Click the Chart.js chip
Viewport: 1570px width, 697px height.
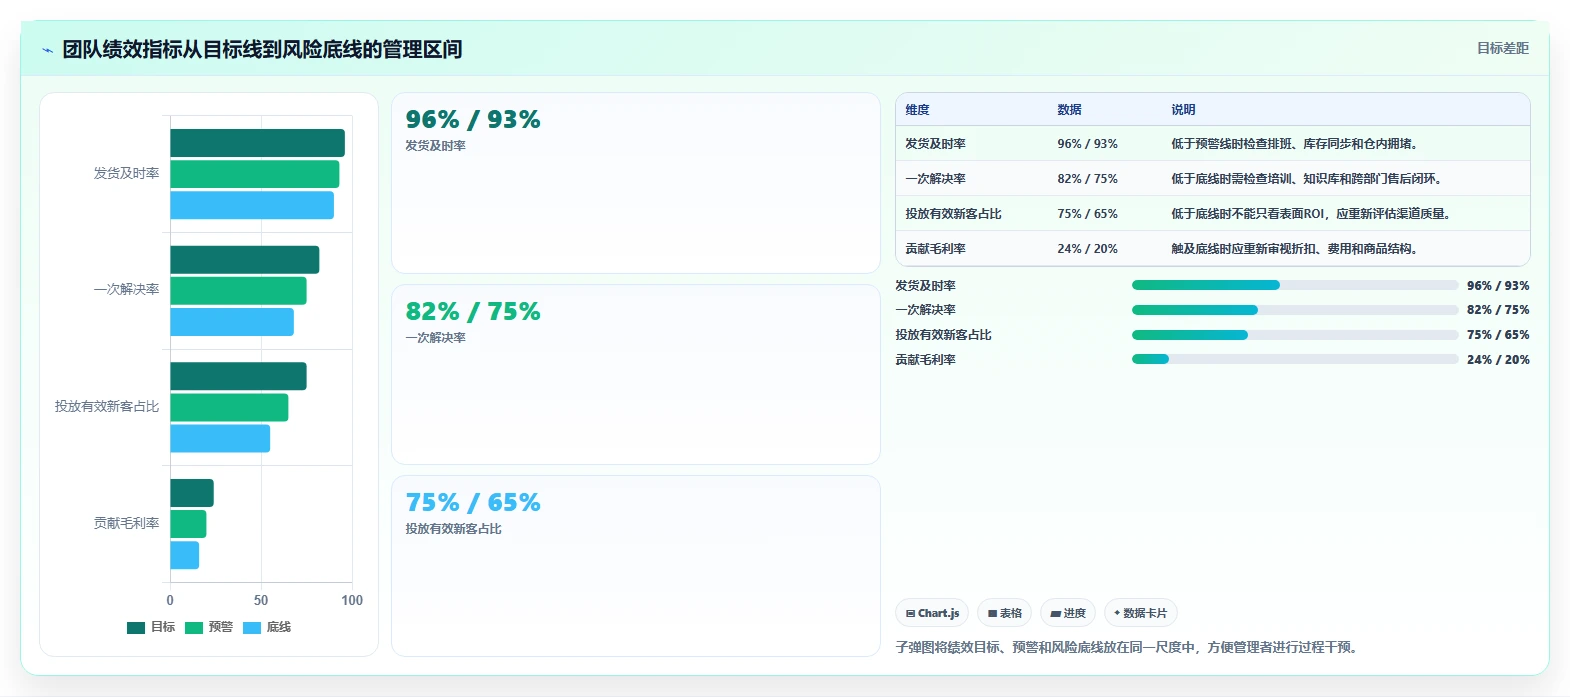(x=932, y=613)
